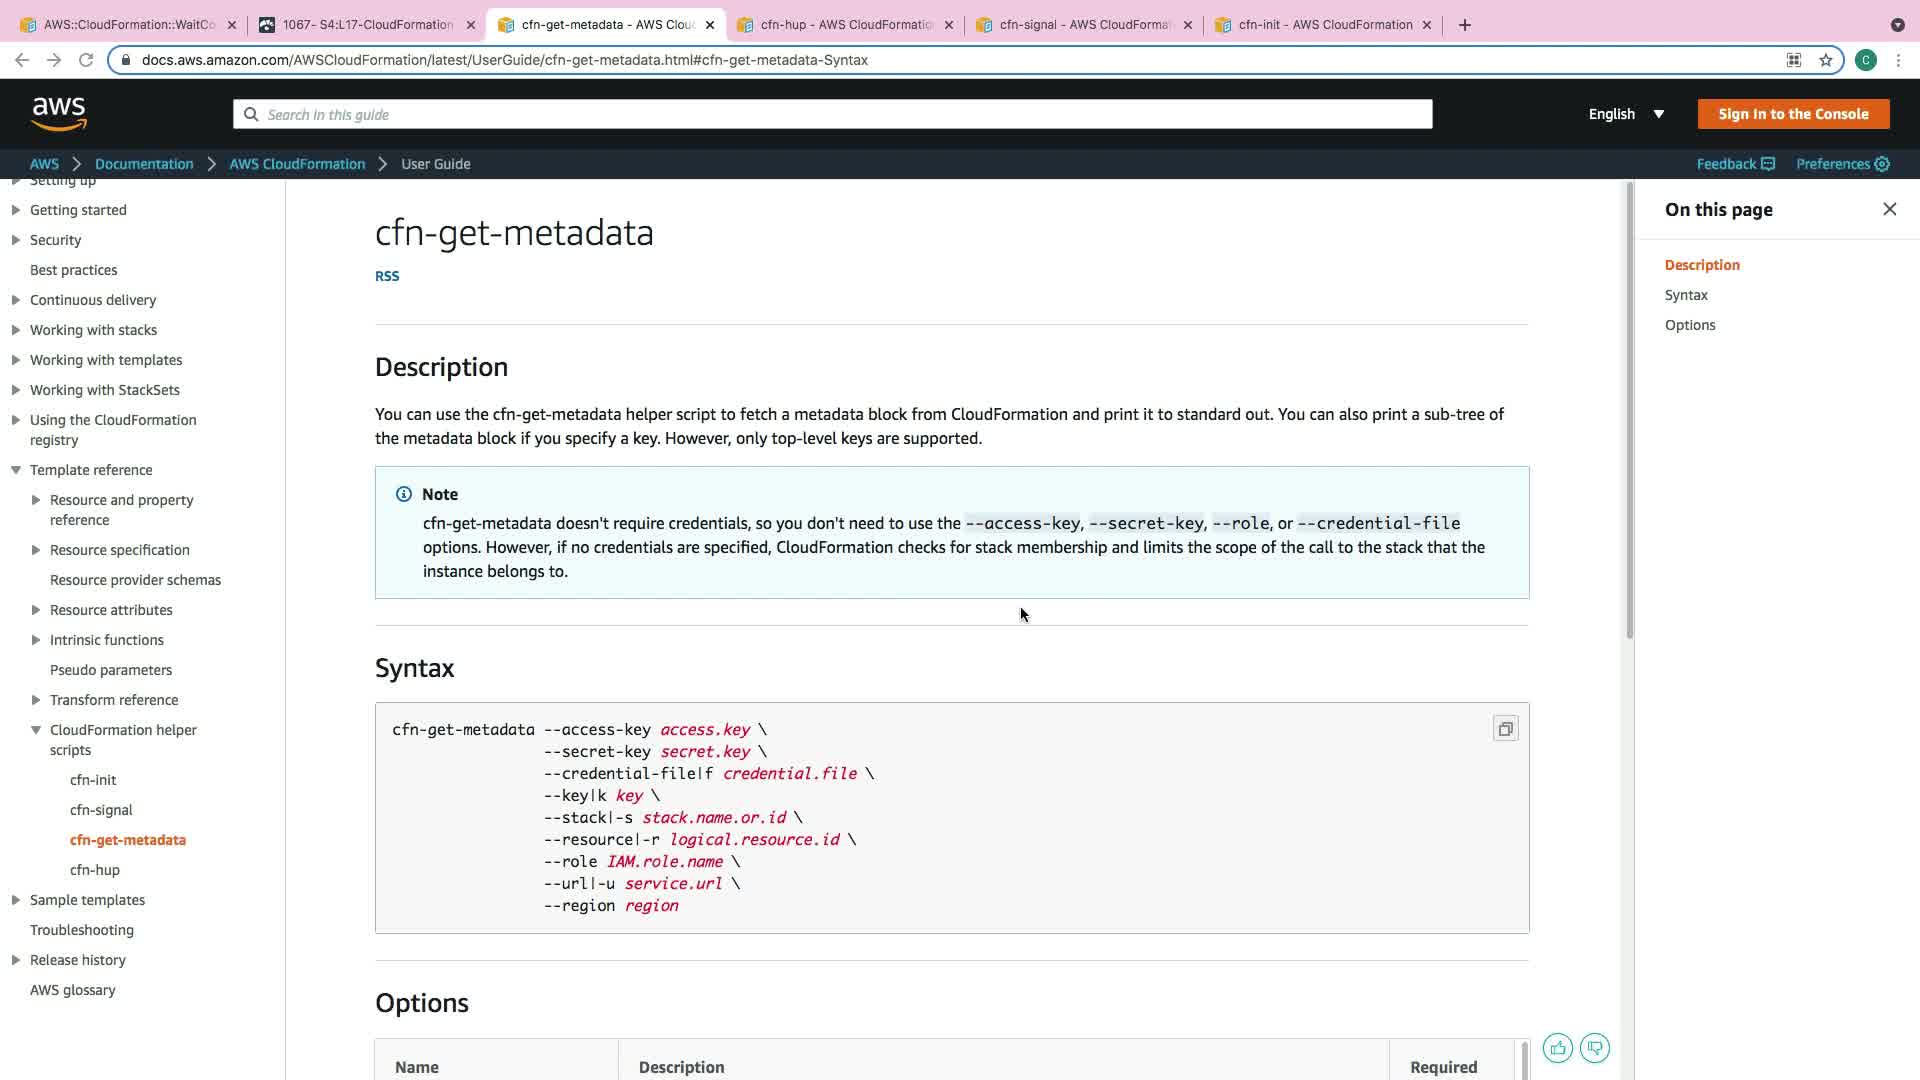Open cfn-init in the sidebar
This screenshot has width=1920, height=1080.
[x=93, y=780]
